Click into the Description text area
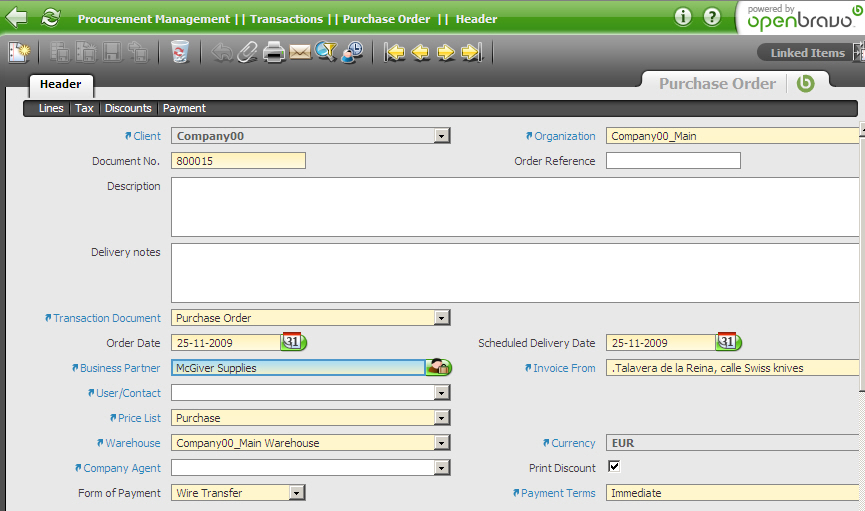865x511 pixels. 515,207
